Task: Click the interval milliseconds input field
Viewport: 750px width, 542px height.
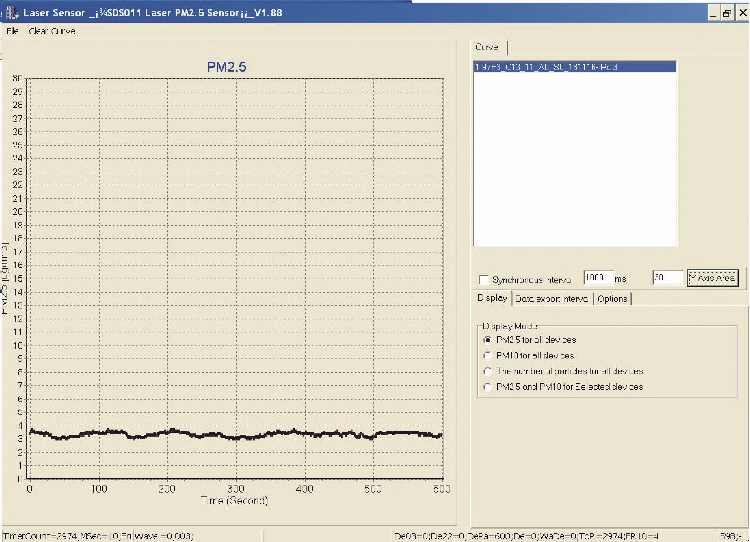Action: [x=597, y=277]
